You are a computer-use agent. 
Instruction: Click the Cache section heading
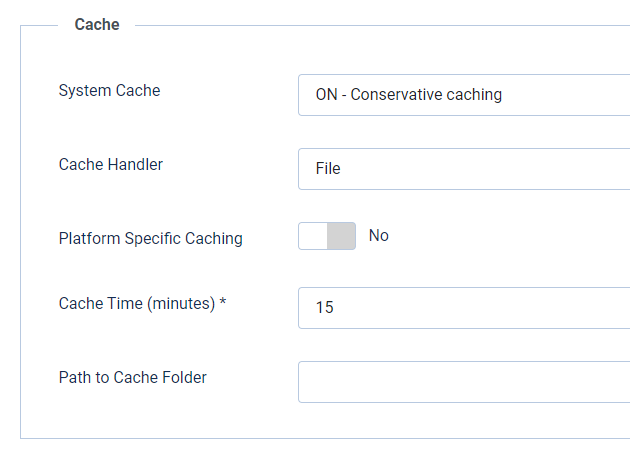[97, 25]
